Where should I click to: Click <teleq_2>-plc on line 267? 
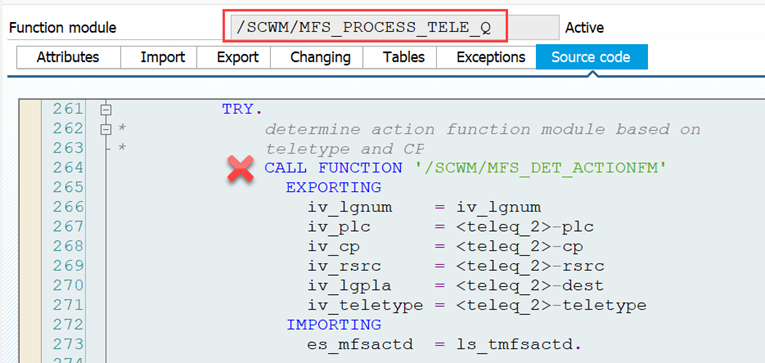[525, 227]
